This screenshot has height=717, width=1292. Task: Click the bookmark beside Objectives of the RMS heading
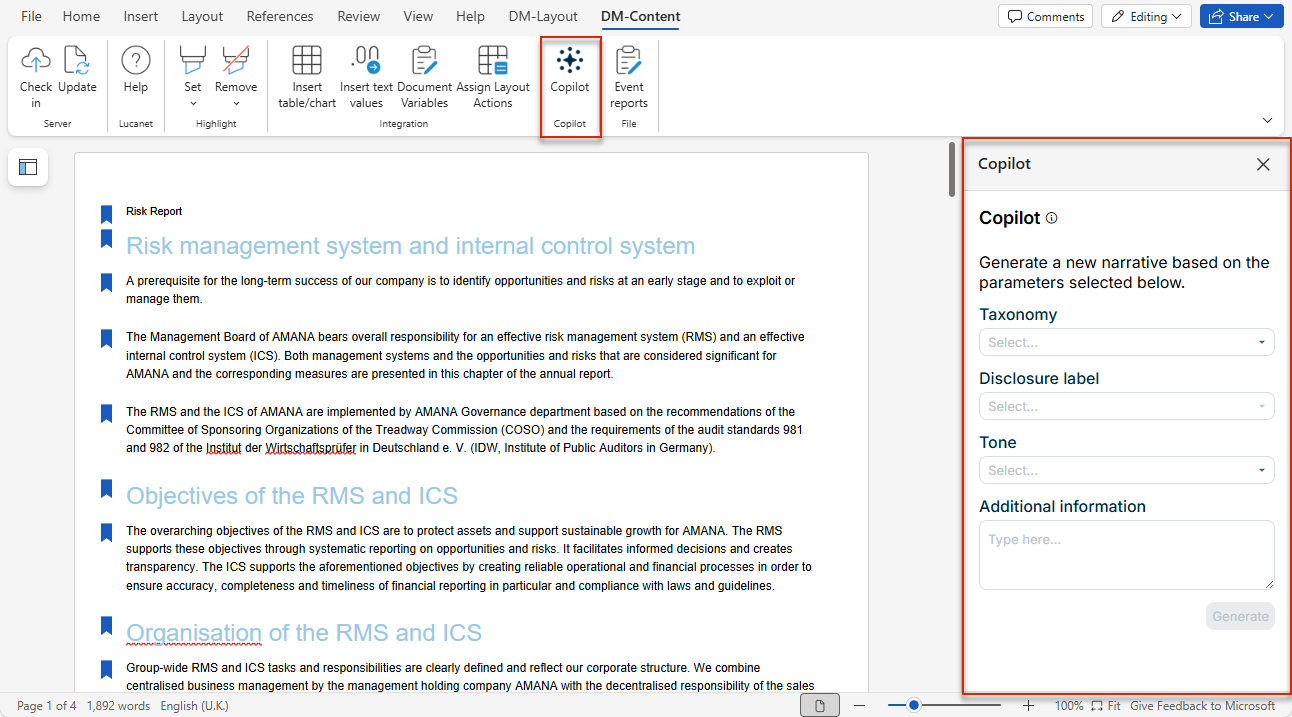[x=106, y=488]
